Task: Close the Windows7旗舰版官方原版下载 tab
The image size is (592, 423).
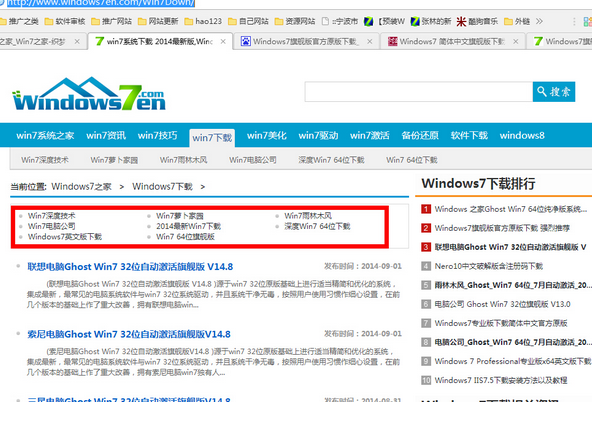Action: tap(370, 41)
